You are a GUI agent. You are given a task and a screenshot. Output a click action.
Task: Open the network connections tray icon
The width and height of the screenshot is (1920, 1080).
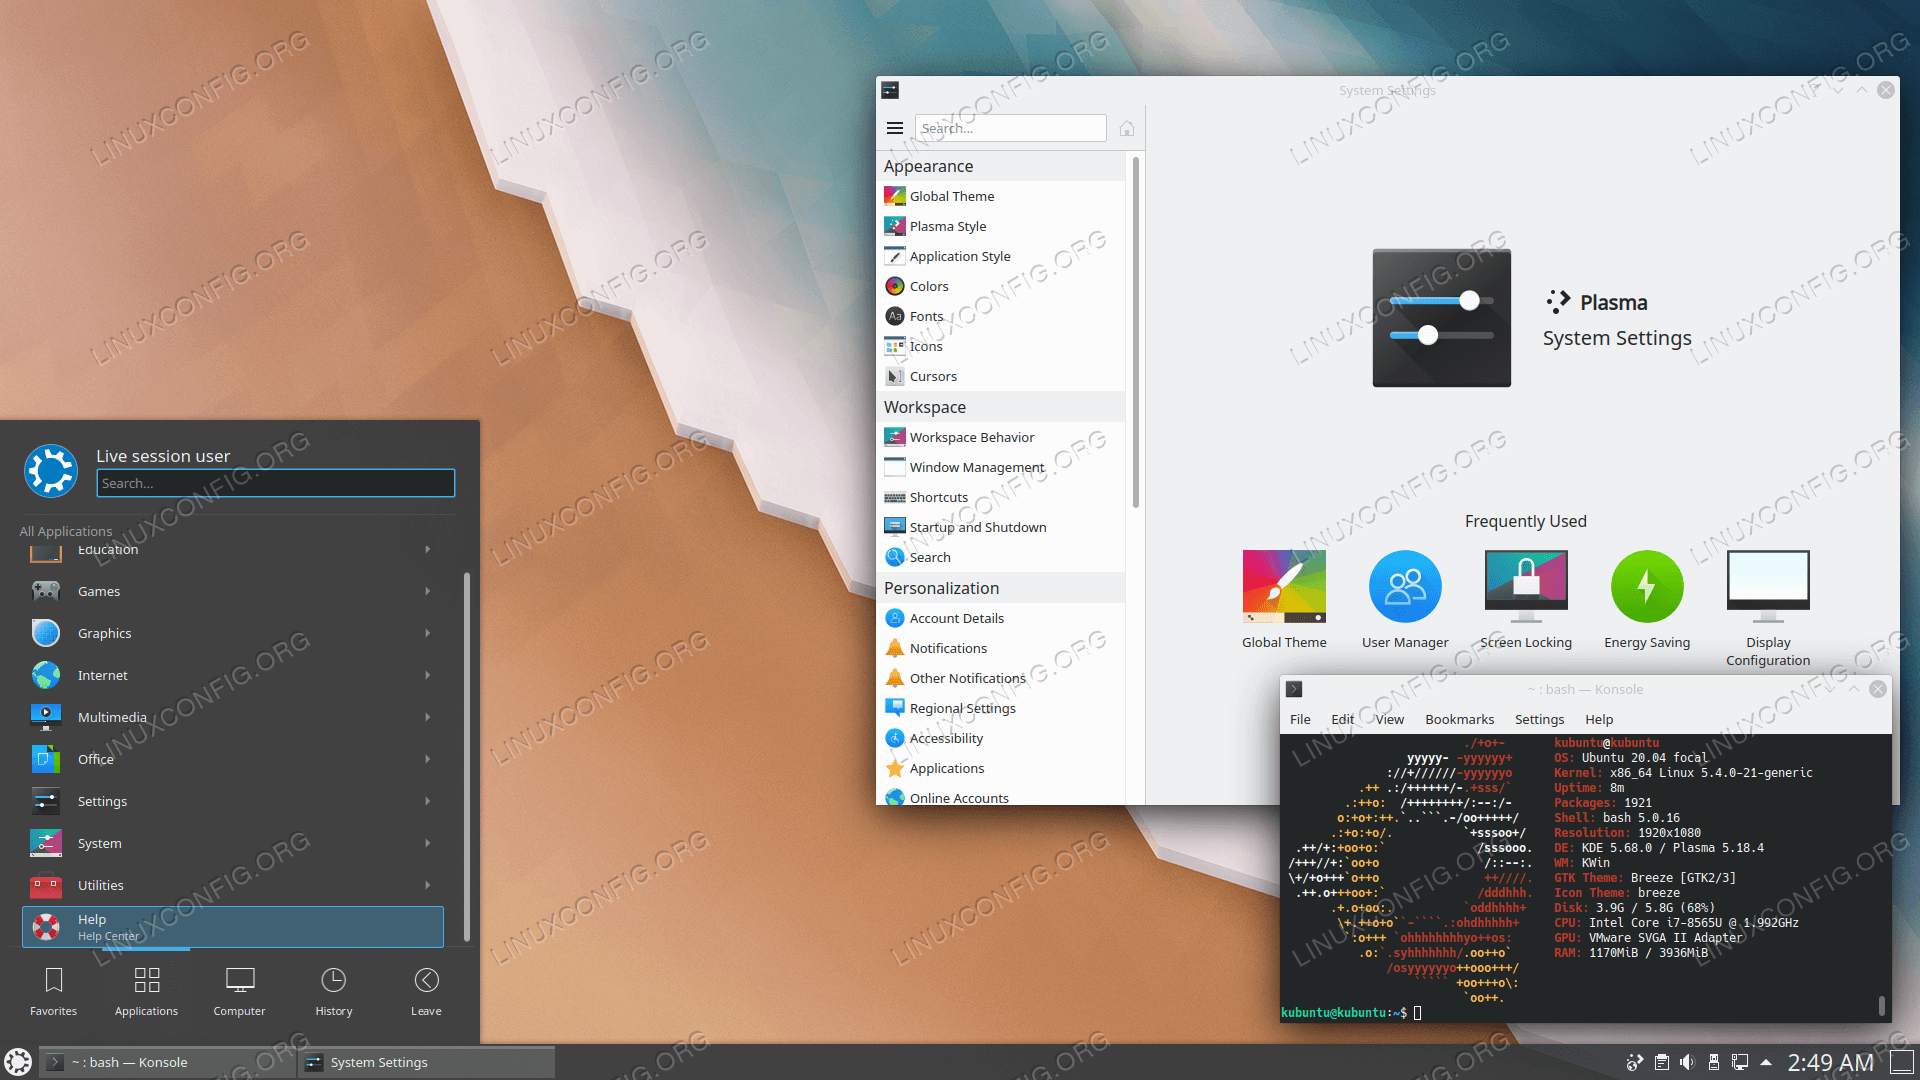pyautogui.click(x=1740, y=1062)
